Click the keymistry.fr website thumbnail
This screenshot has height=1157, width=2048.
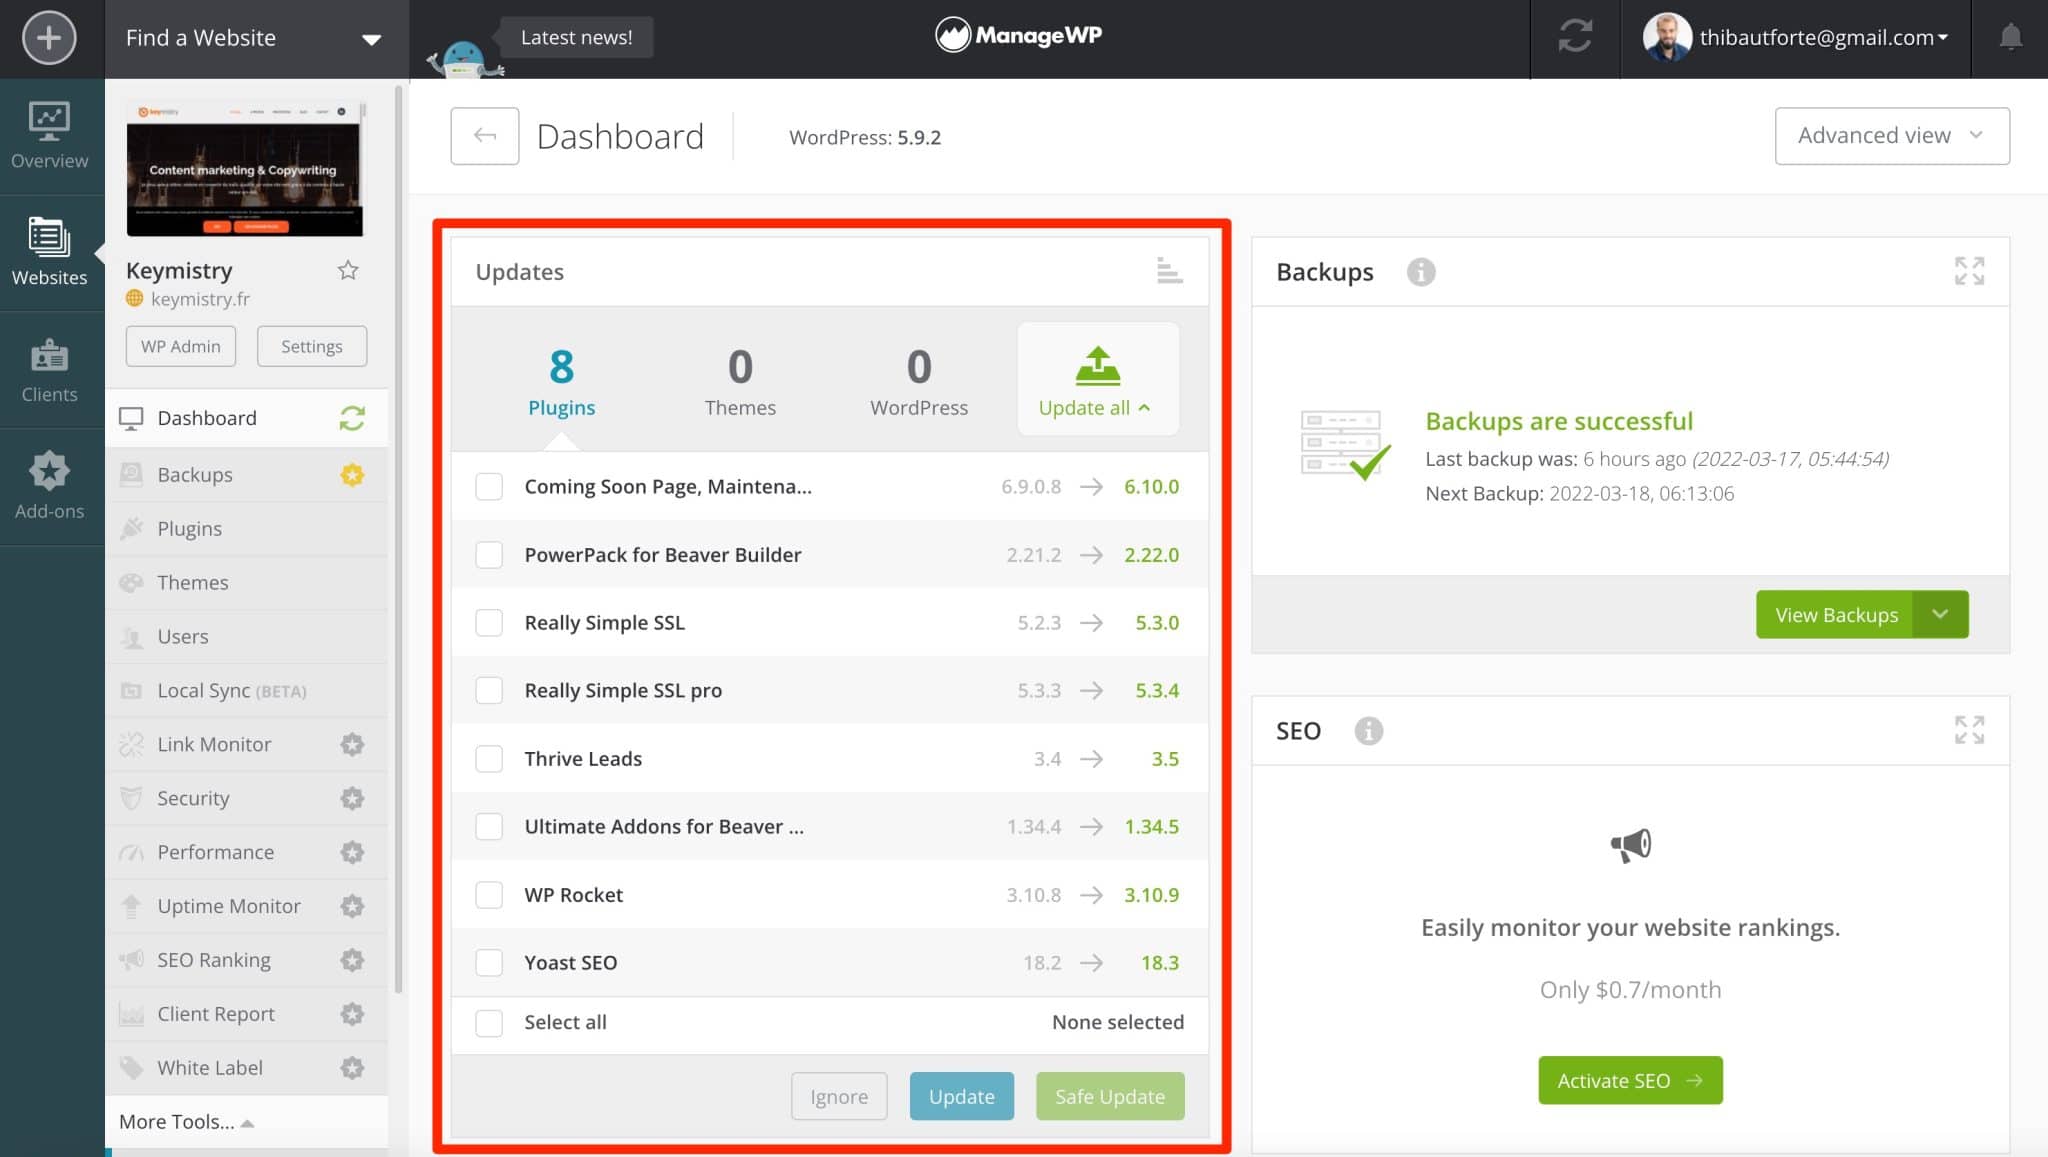tap(245, 169)
